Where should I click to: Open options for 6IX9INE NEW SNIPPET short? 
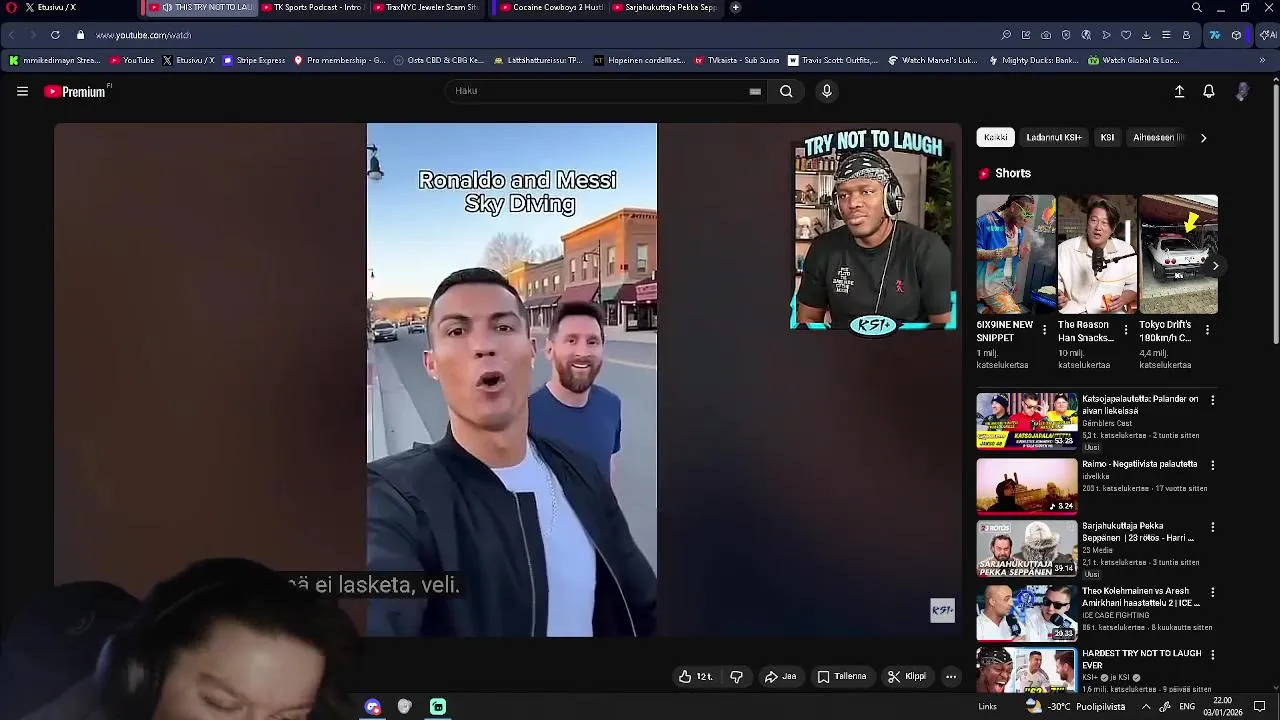[1045, 330]
